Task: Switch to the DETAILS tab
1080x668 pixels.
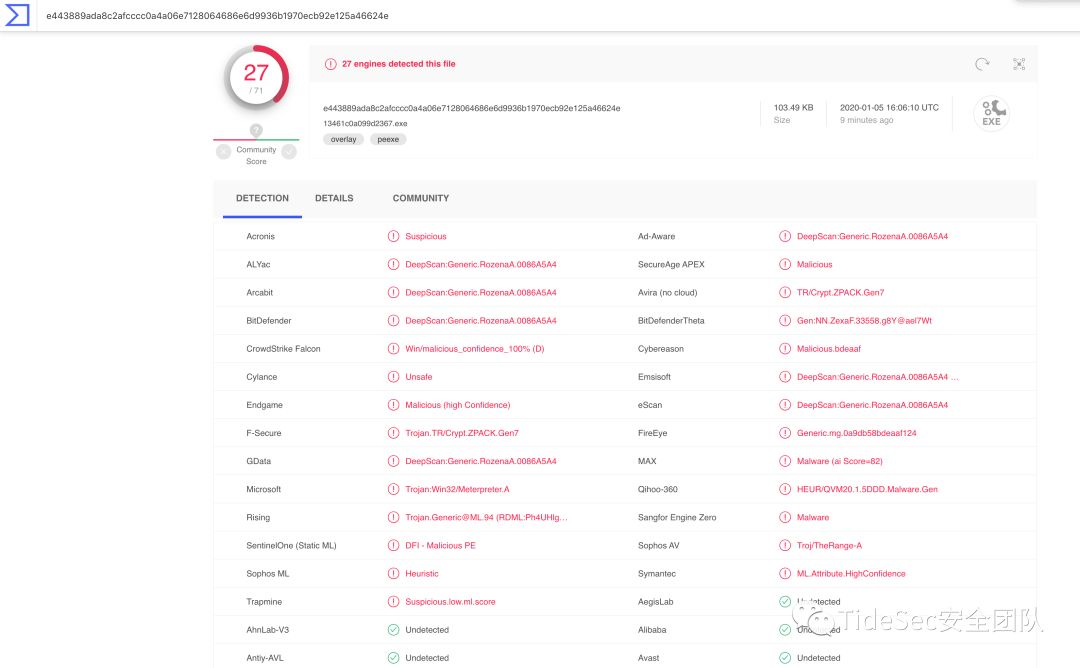Action: (334, 198)
